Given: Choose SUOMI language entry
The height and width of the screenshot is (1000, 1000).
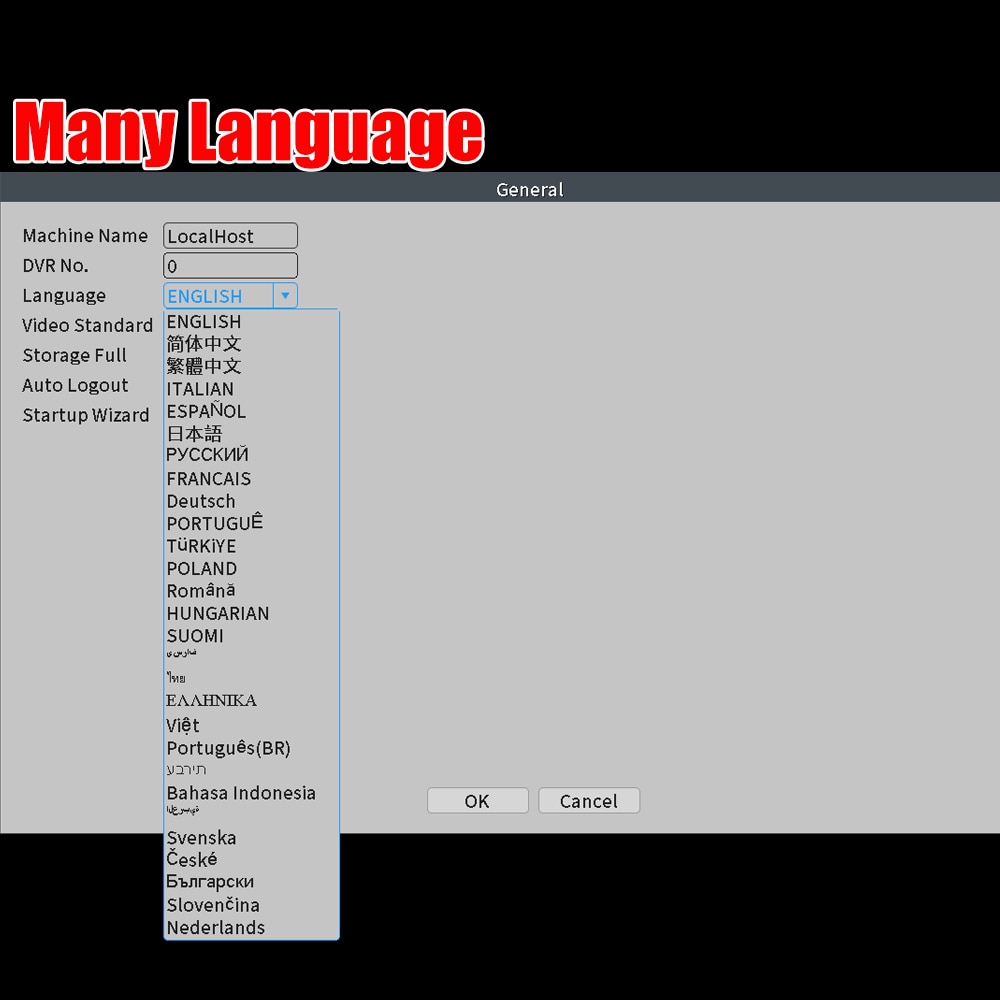Looking at the screenshot, I should point(195,635).
